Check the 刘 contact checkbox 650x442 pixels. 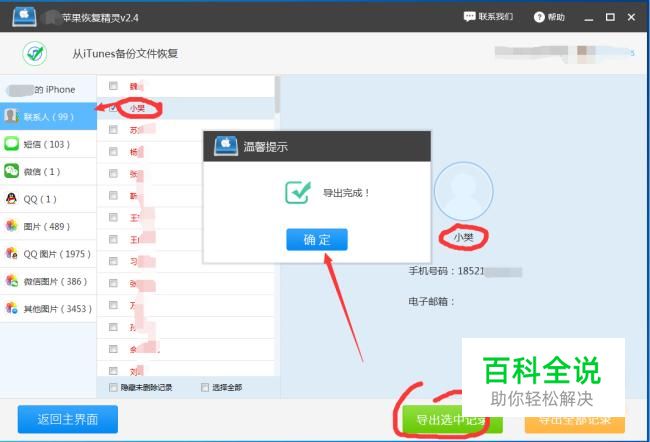113,371
